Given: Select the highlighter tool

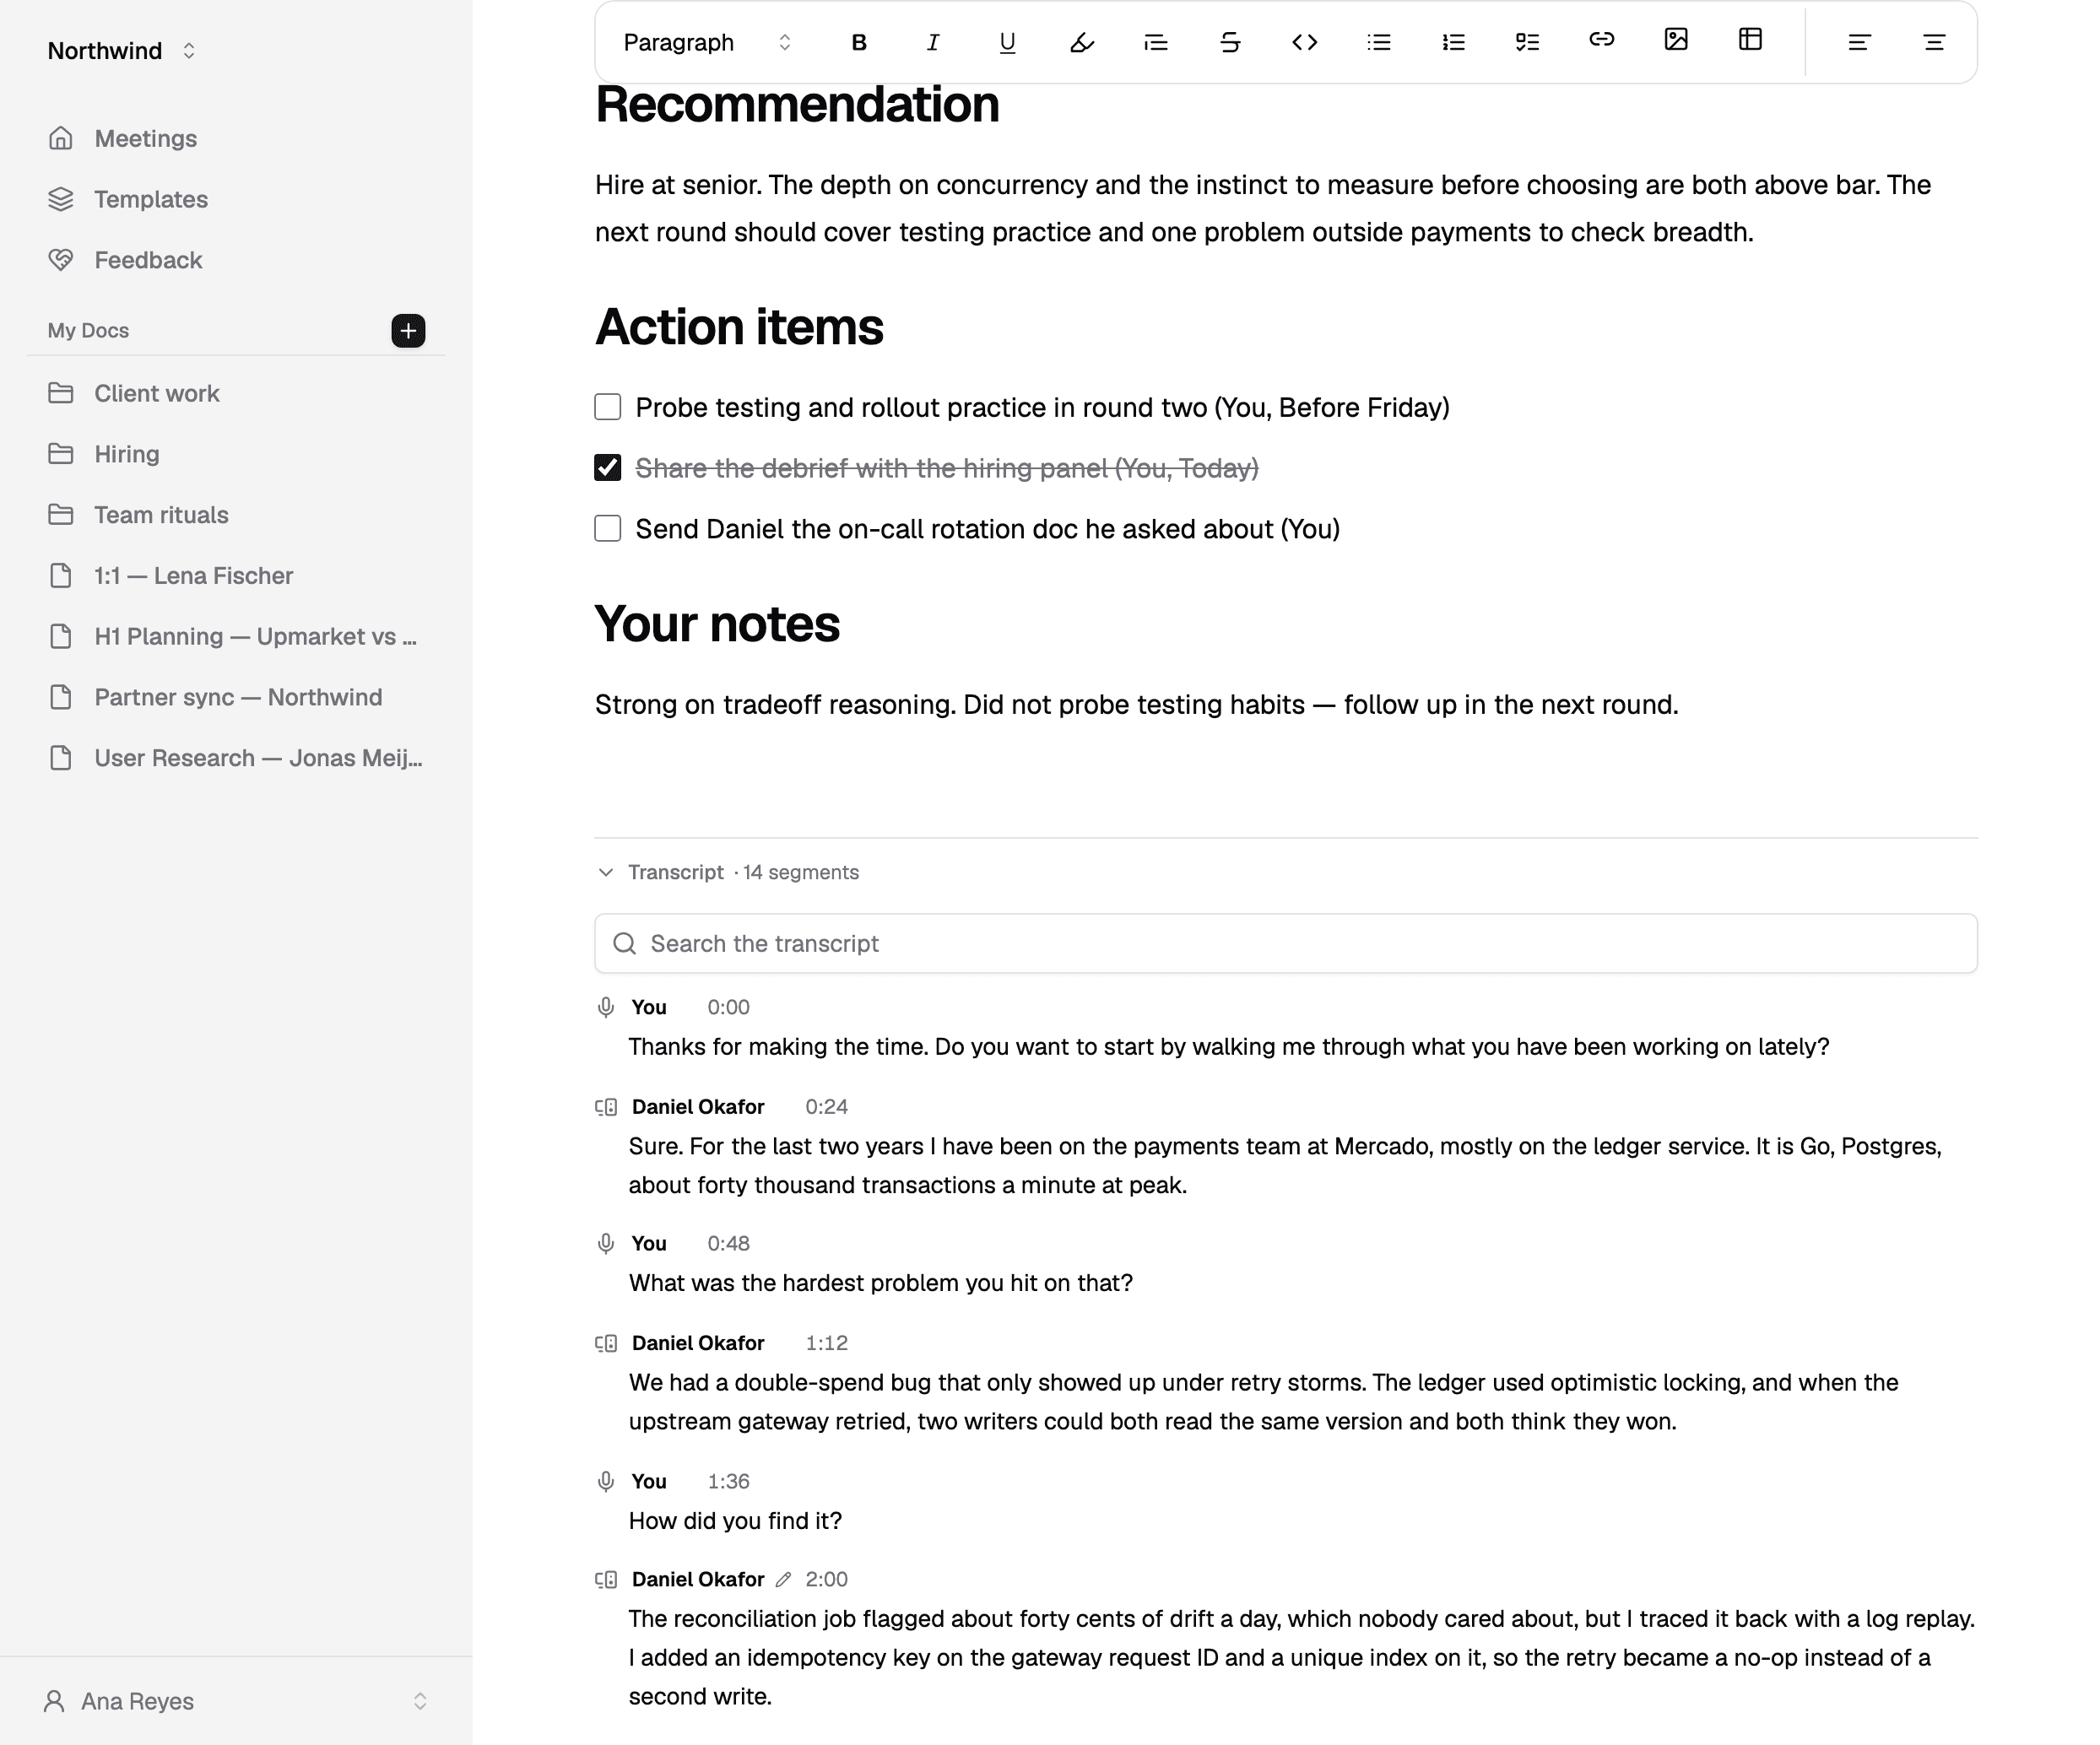Looking at the screenshot, I should [x=1082, y=42].
